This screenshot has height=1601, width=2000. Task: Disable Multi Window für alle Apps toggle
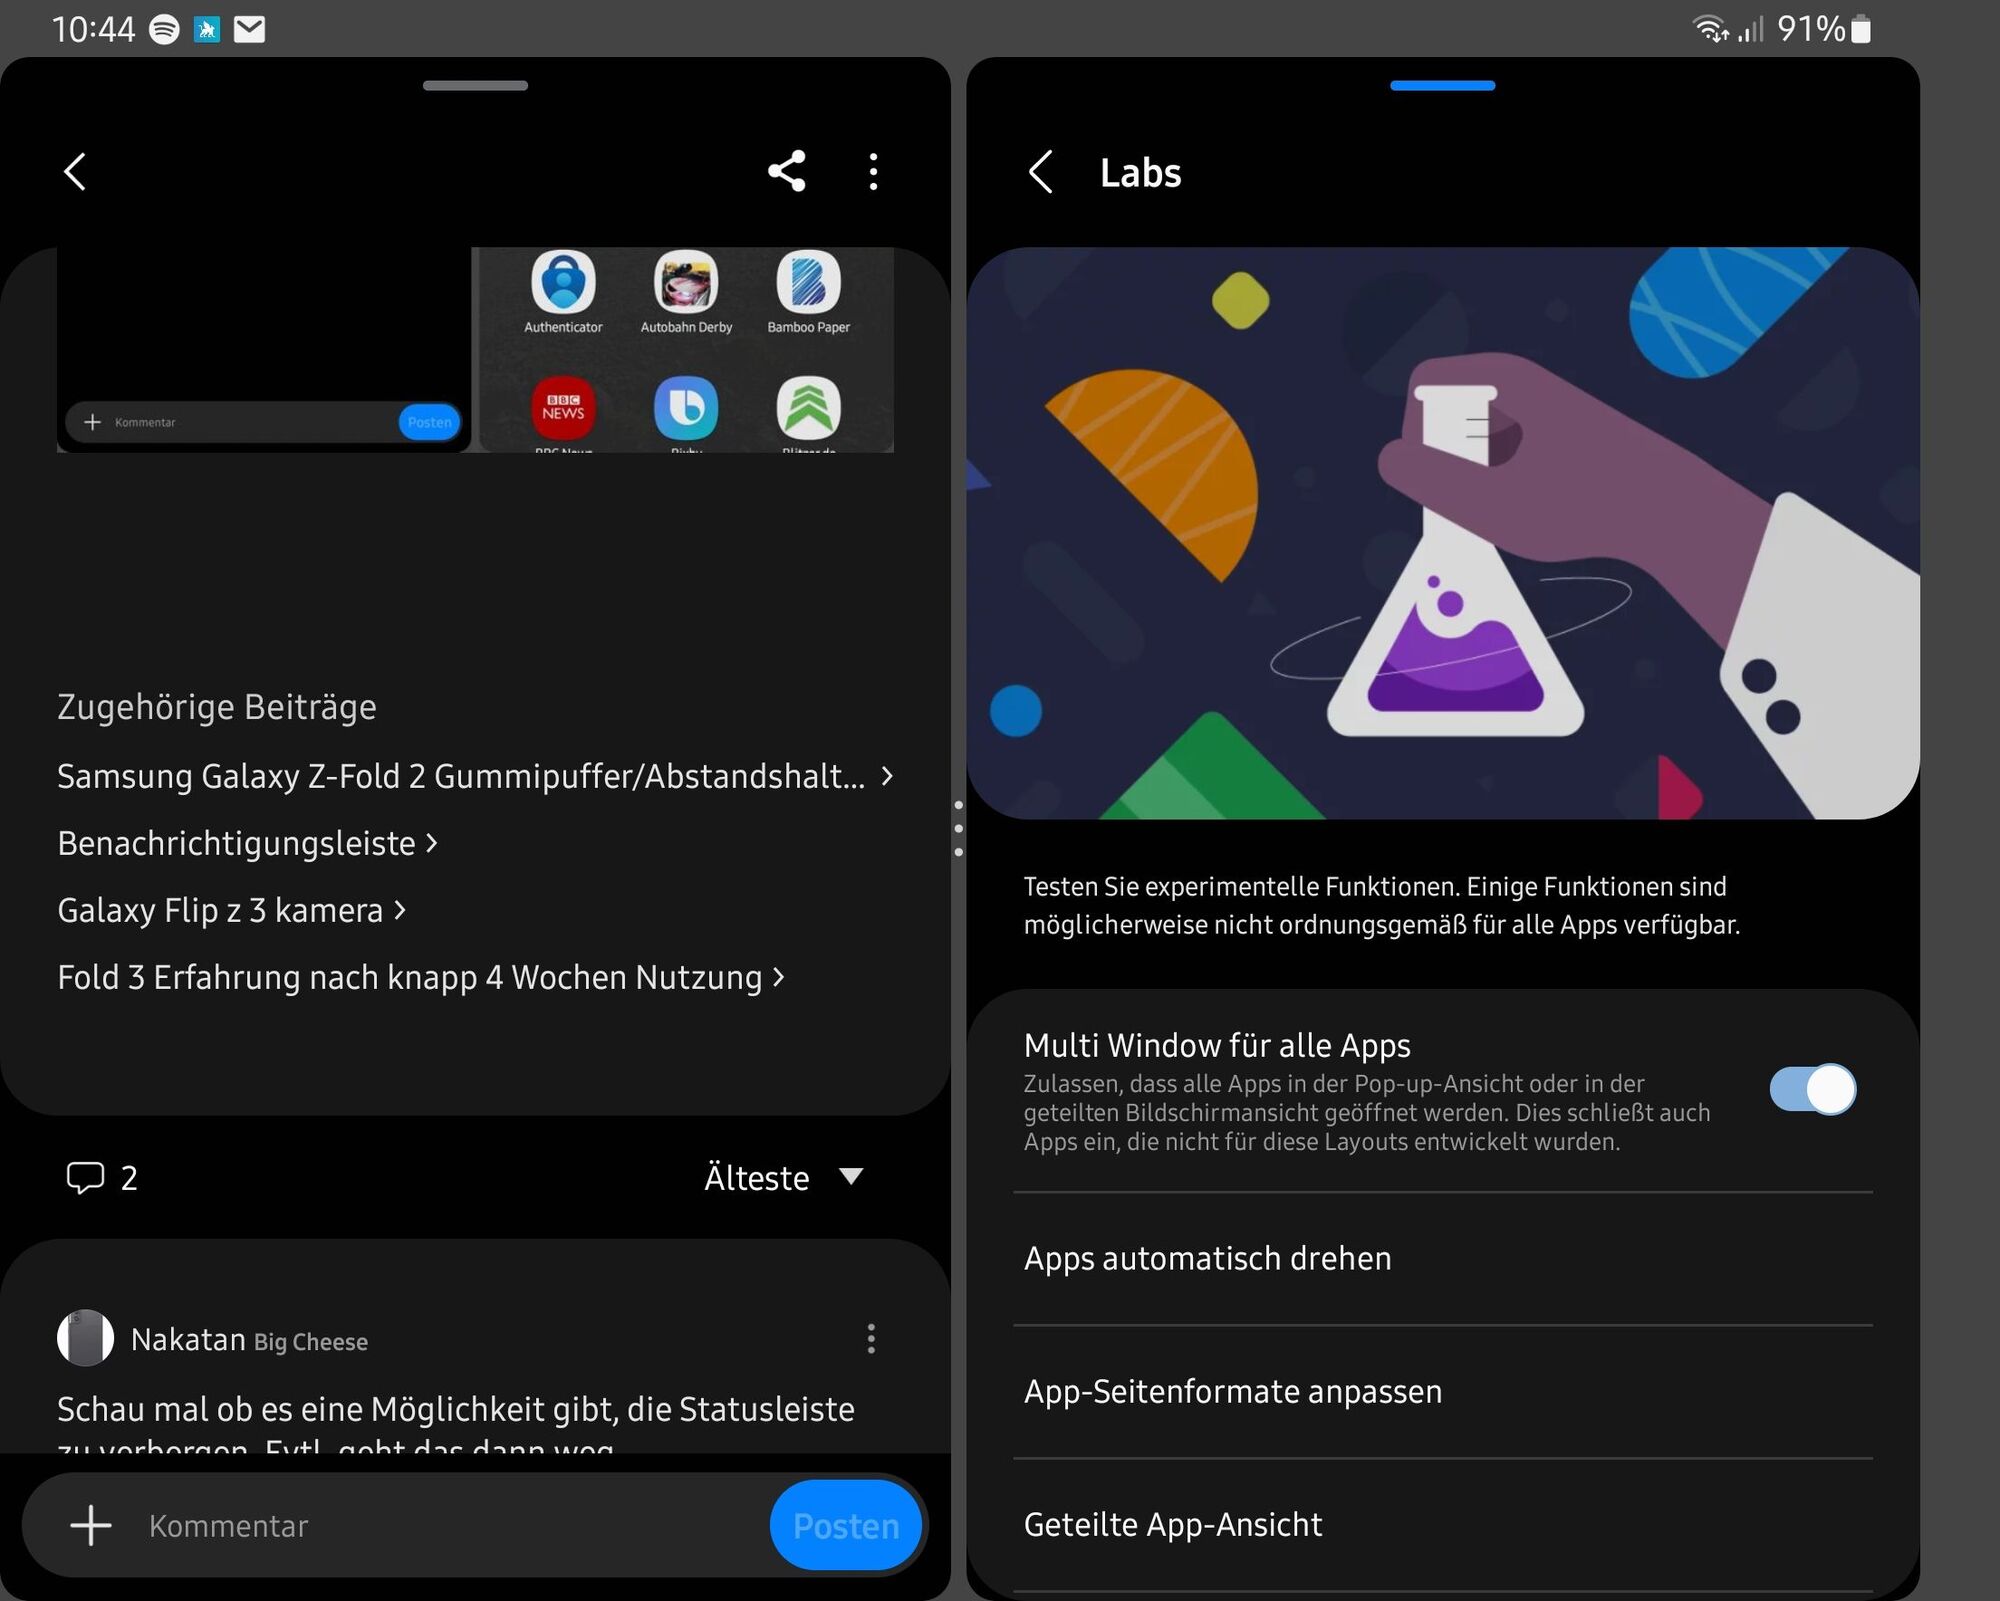[x=1812, y=1089]
